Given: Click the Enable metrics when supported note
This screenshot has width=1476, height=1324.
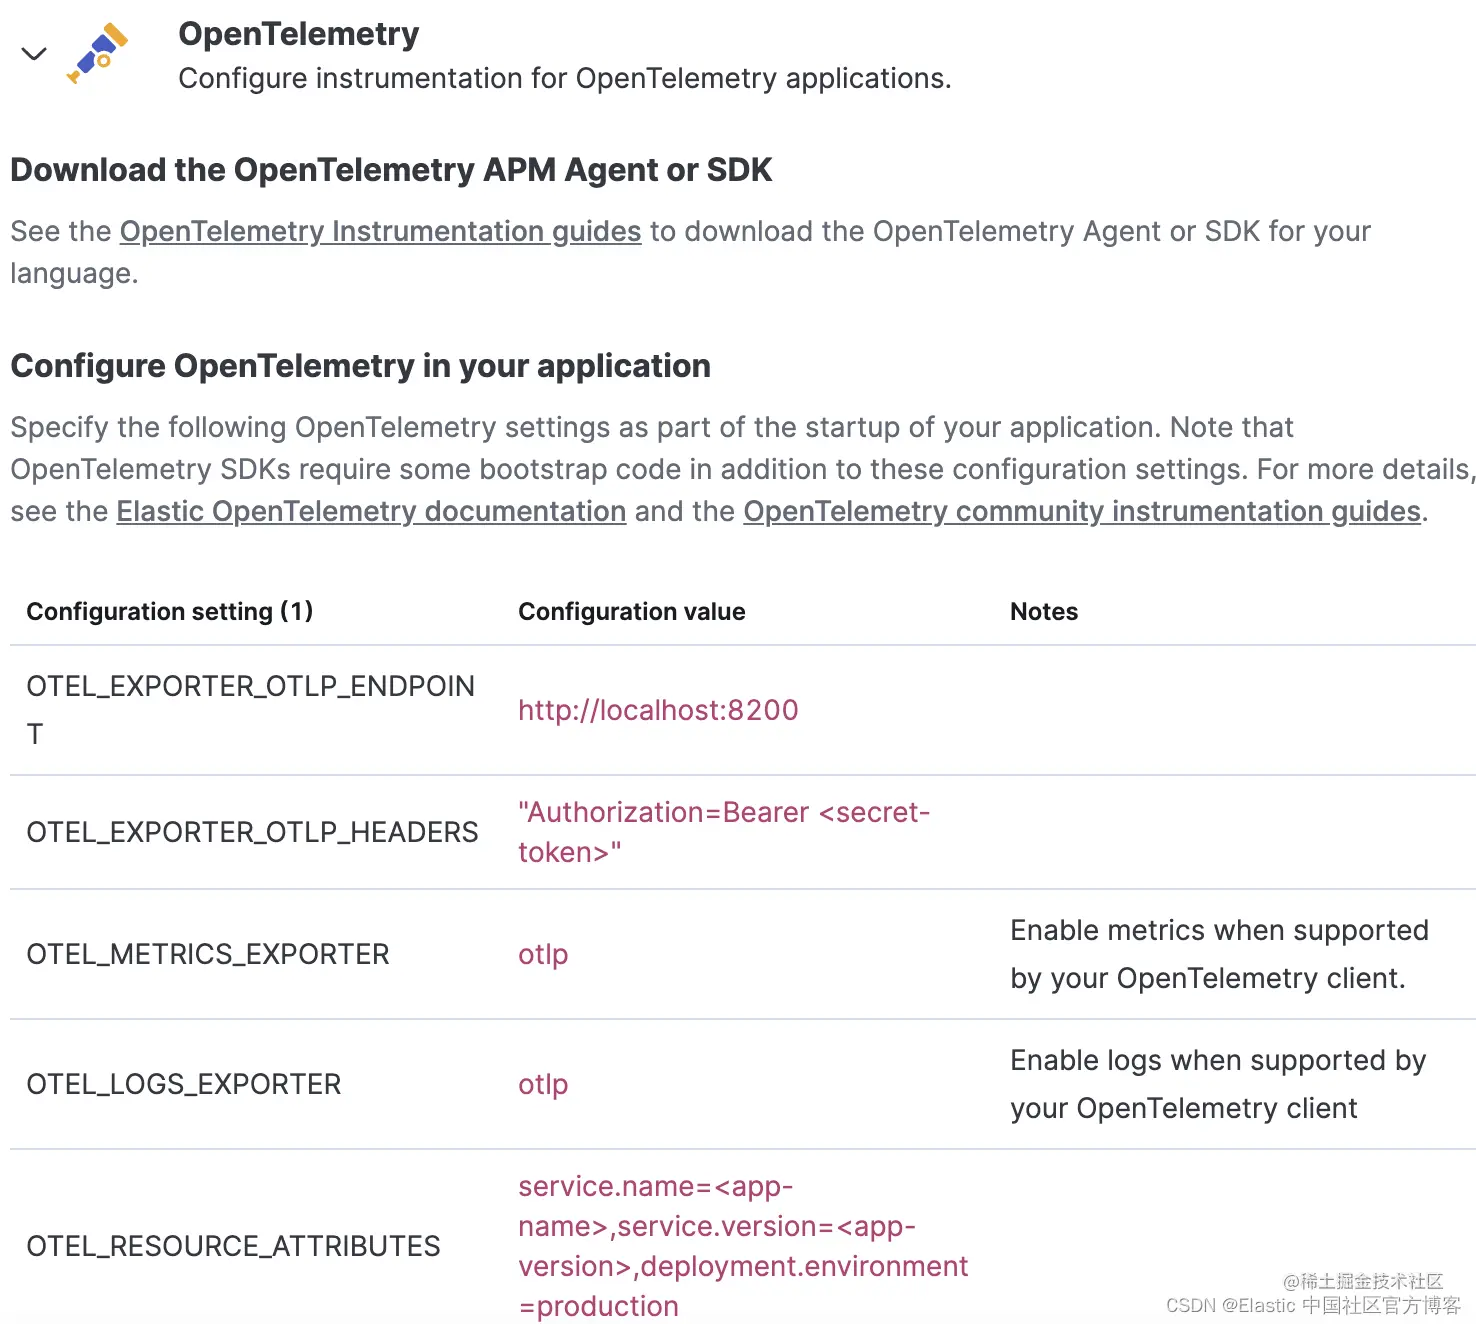Looking at the screenshot, I should [1219, 954].
